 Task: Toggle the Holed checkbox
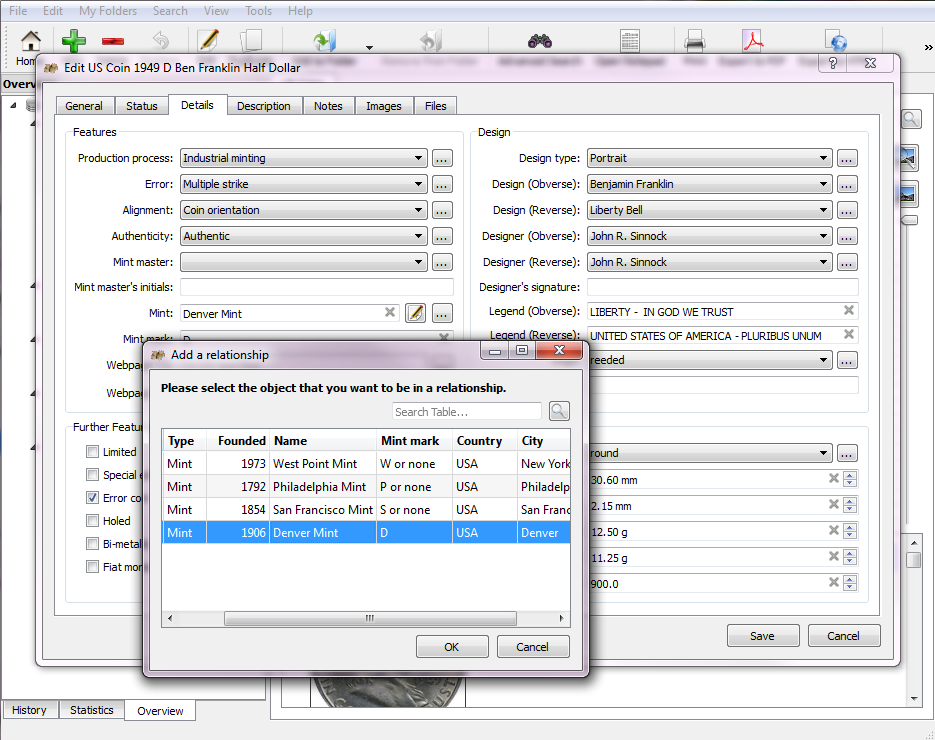pos(92,521)
